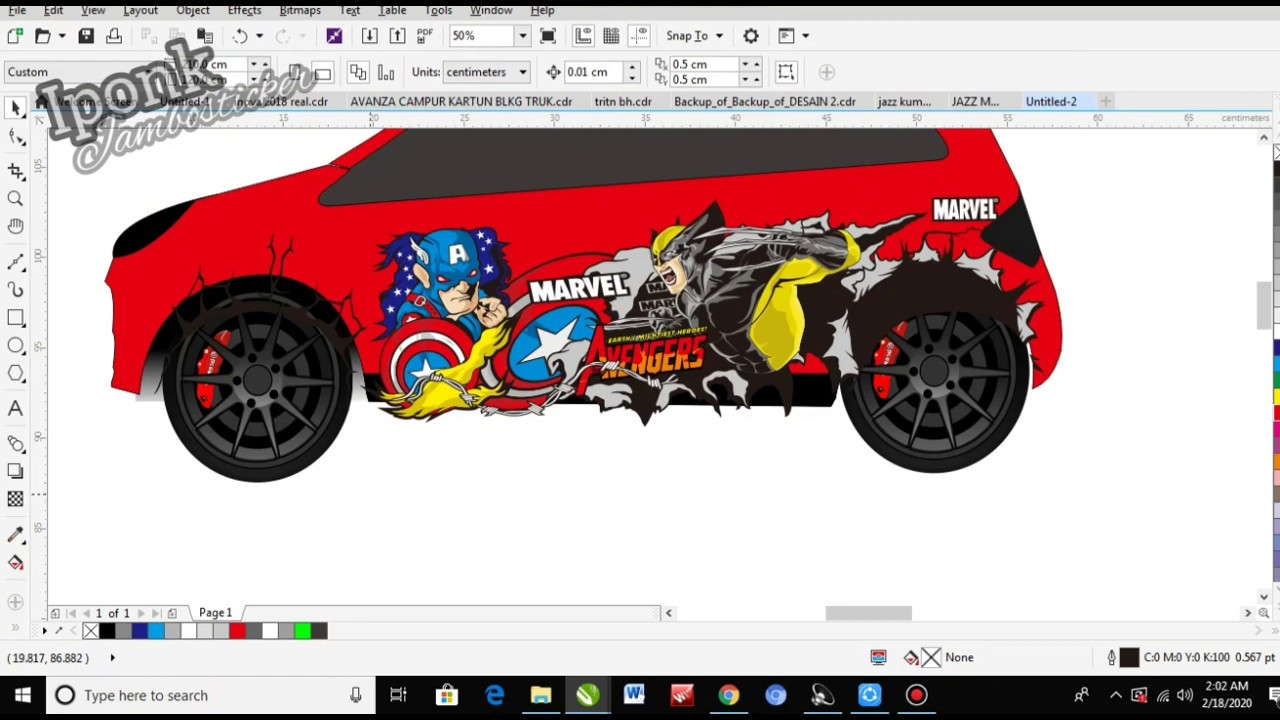Select the Transparency checkerboard tool
The width and height of the screenshot is (1280, 720).
[15, 499]
